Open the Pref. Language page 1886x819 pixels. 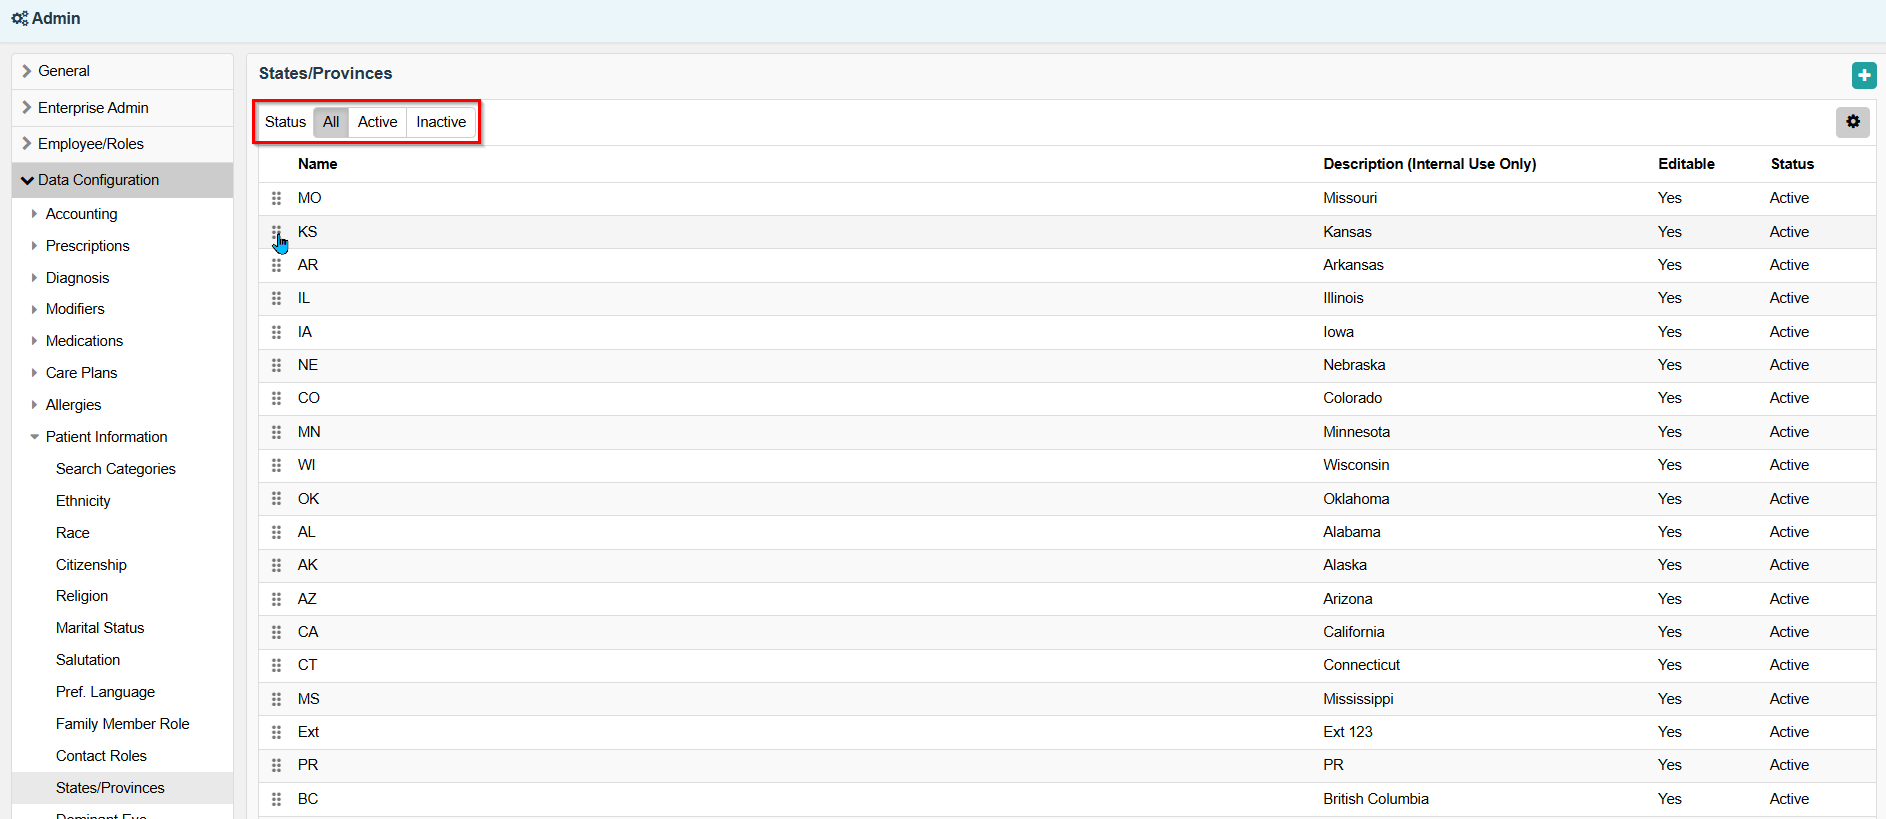click(105, 692)
